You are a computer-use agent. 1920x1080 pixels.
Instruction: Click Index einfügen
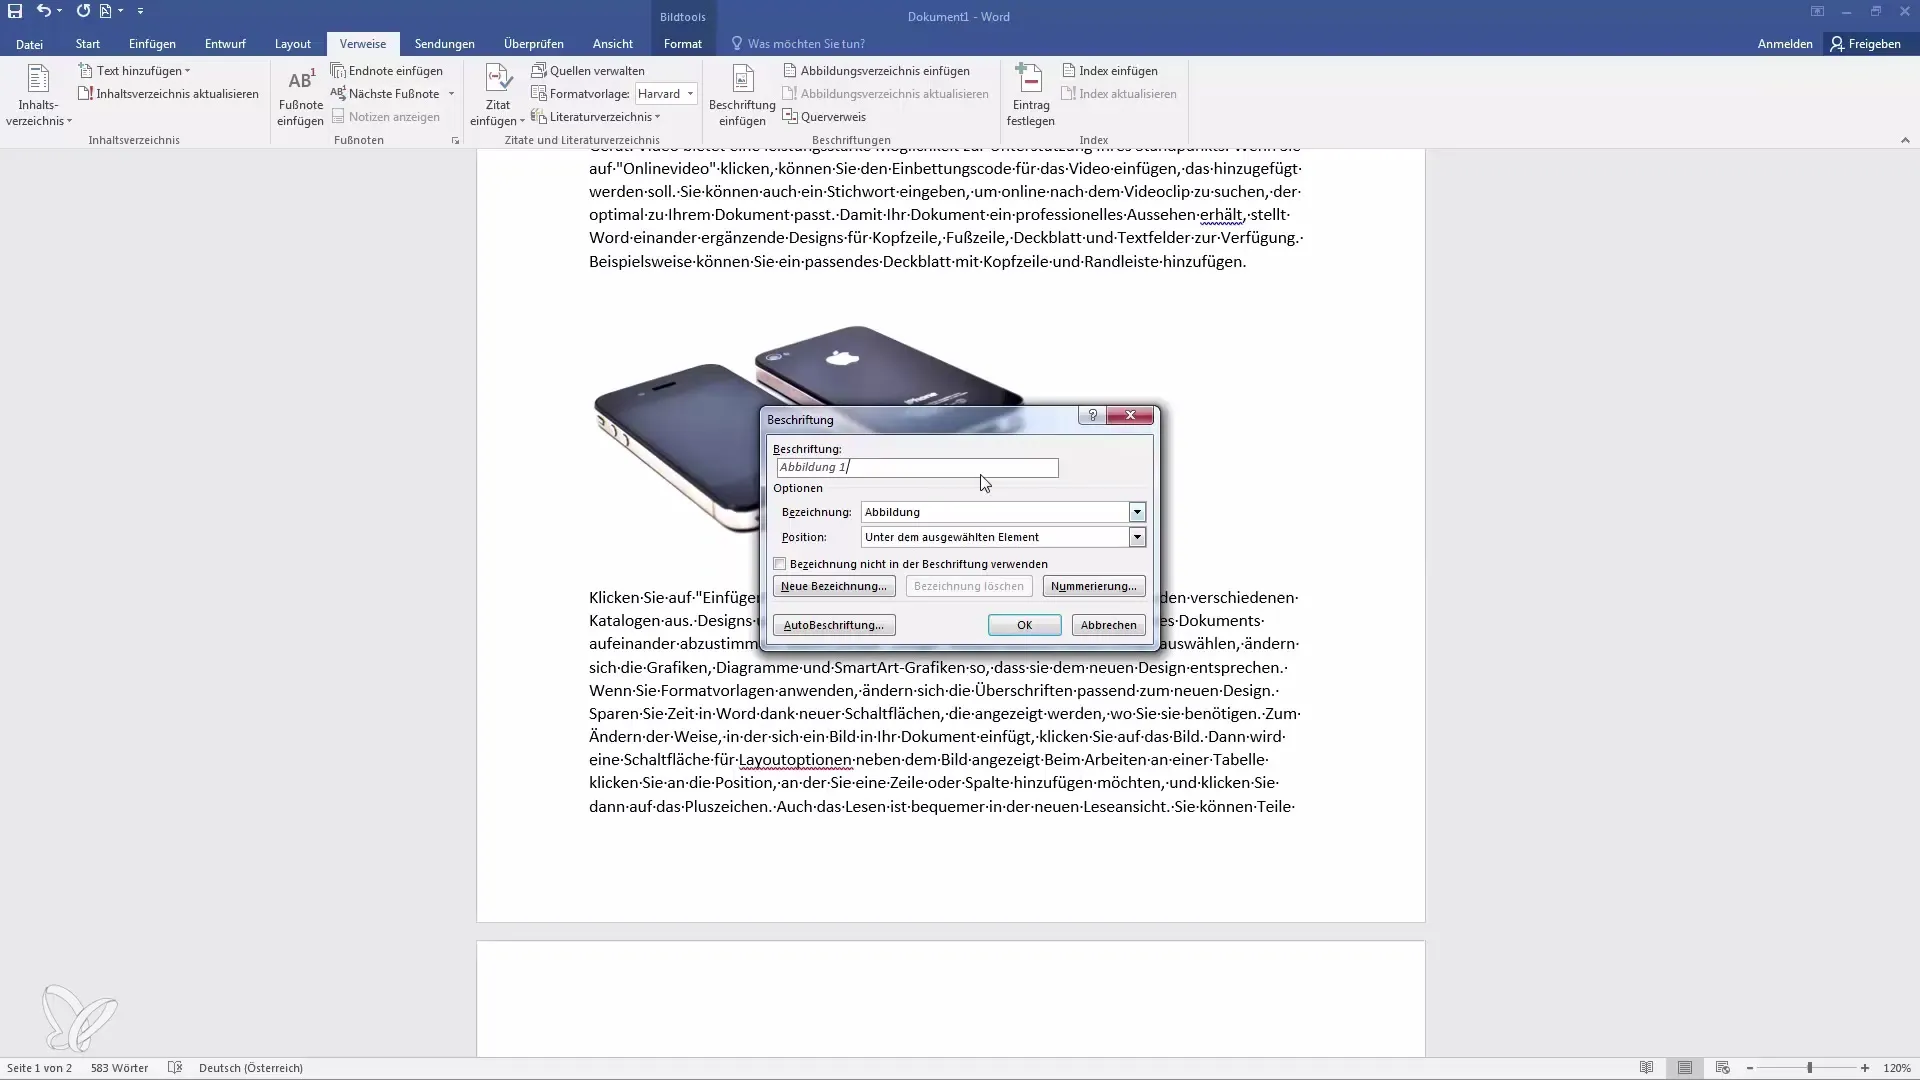(1109, 71)
